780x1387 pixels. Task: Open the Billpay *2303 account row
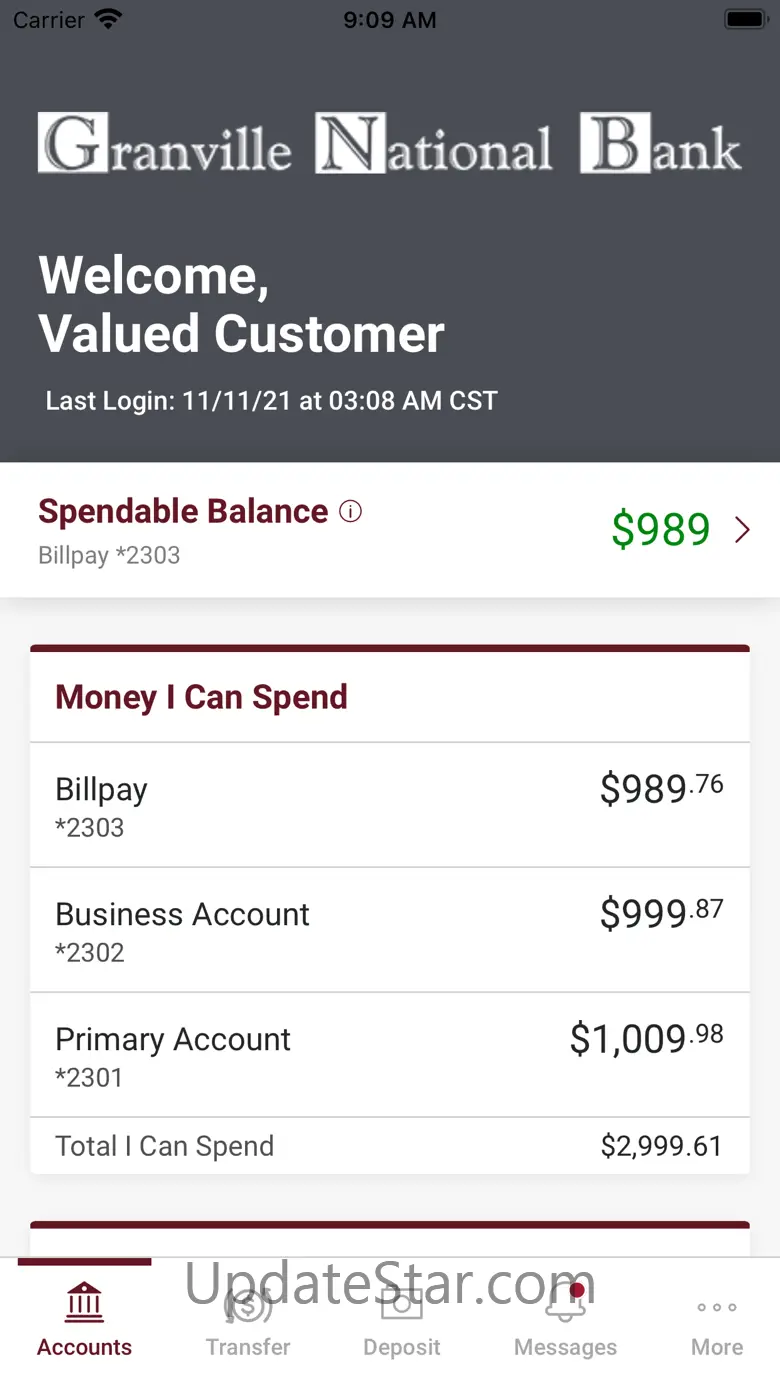pos(390,805)
